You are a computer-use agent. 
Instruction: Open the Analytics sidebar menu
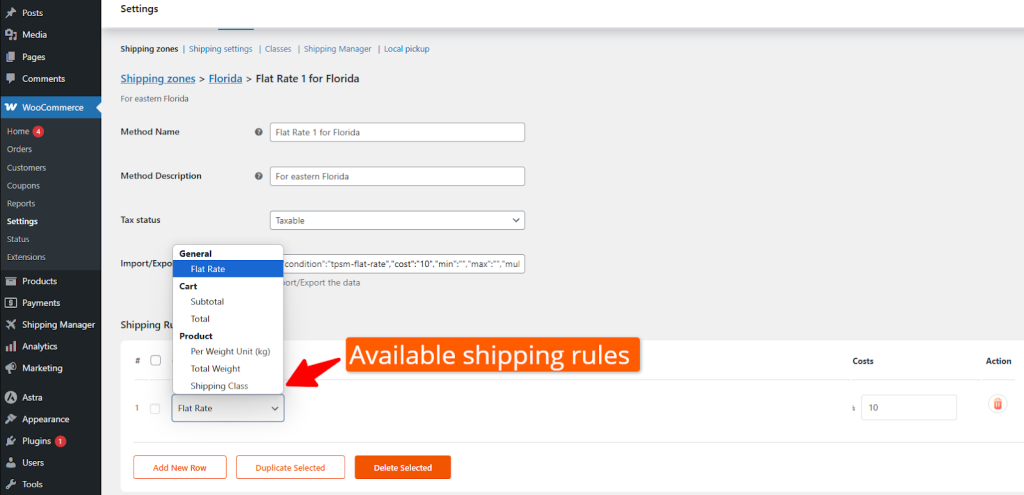(x=39, y=346)
